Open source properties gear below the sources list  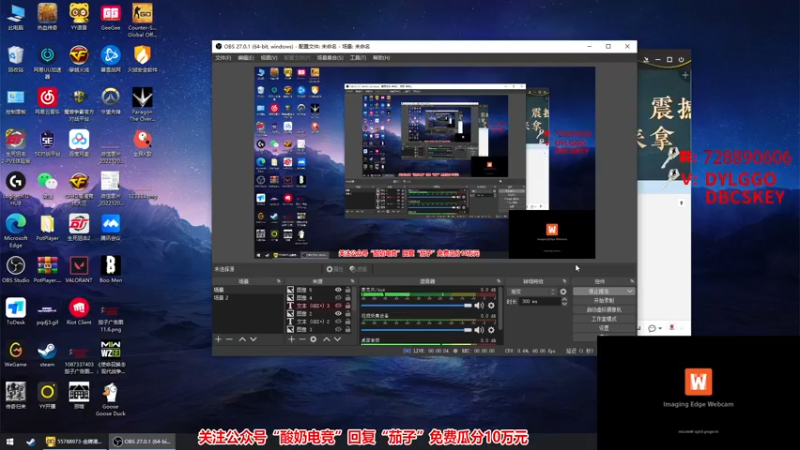pyautogui.click(x=313, y=339)
